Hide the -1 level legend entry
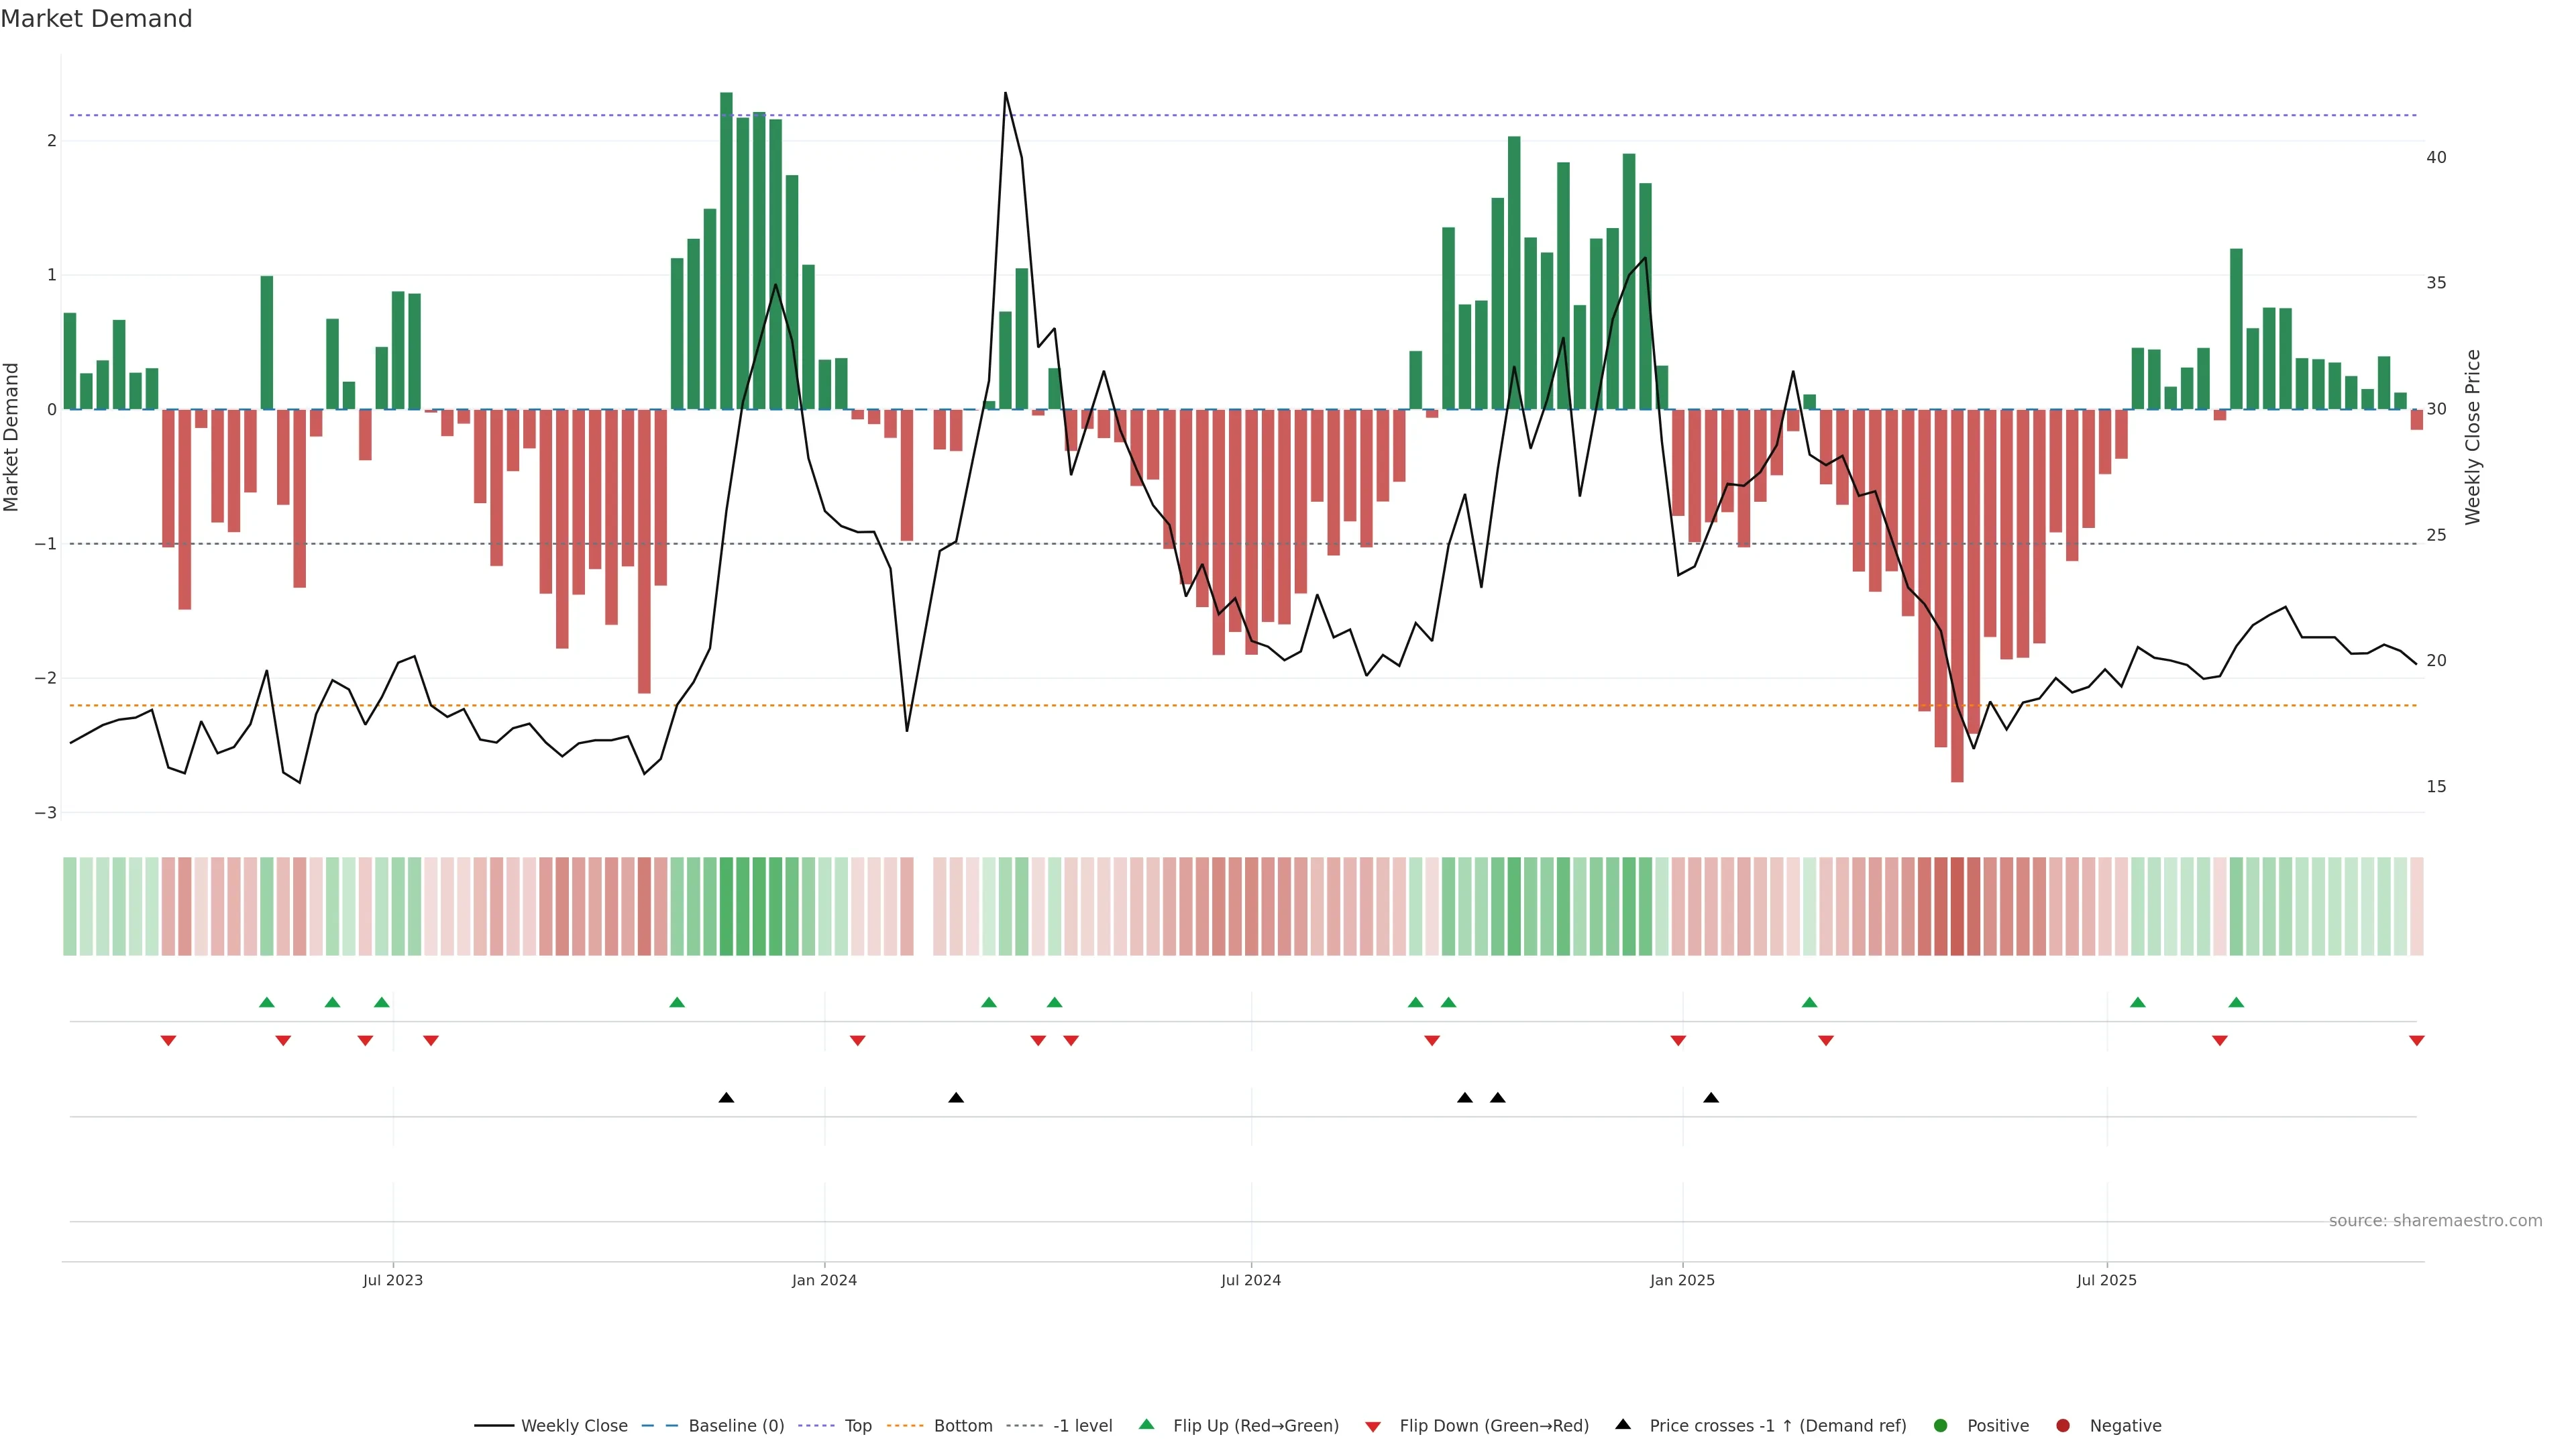 [1082, 1425]
